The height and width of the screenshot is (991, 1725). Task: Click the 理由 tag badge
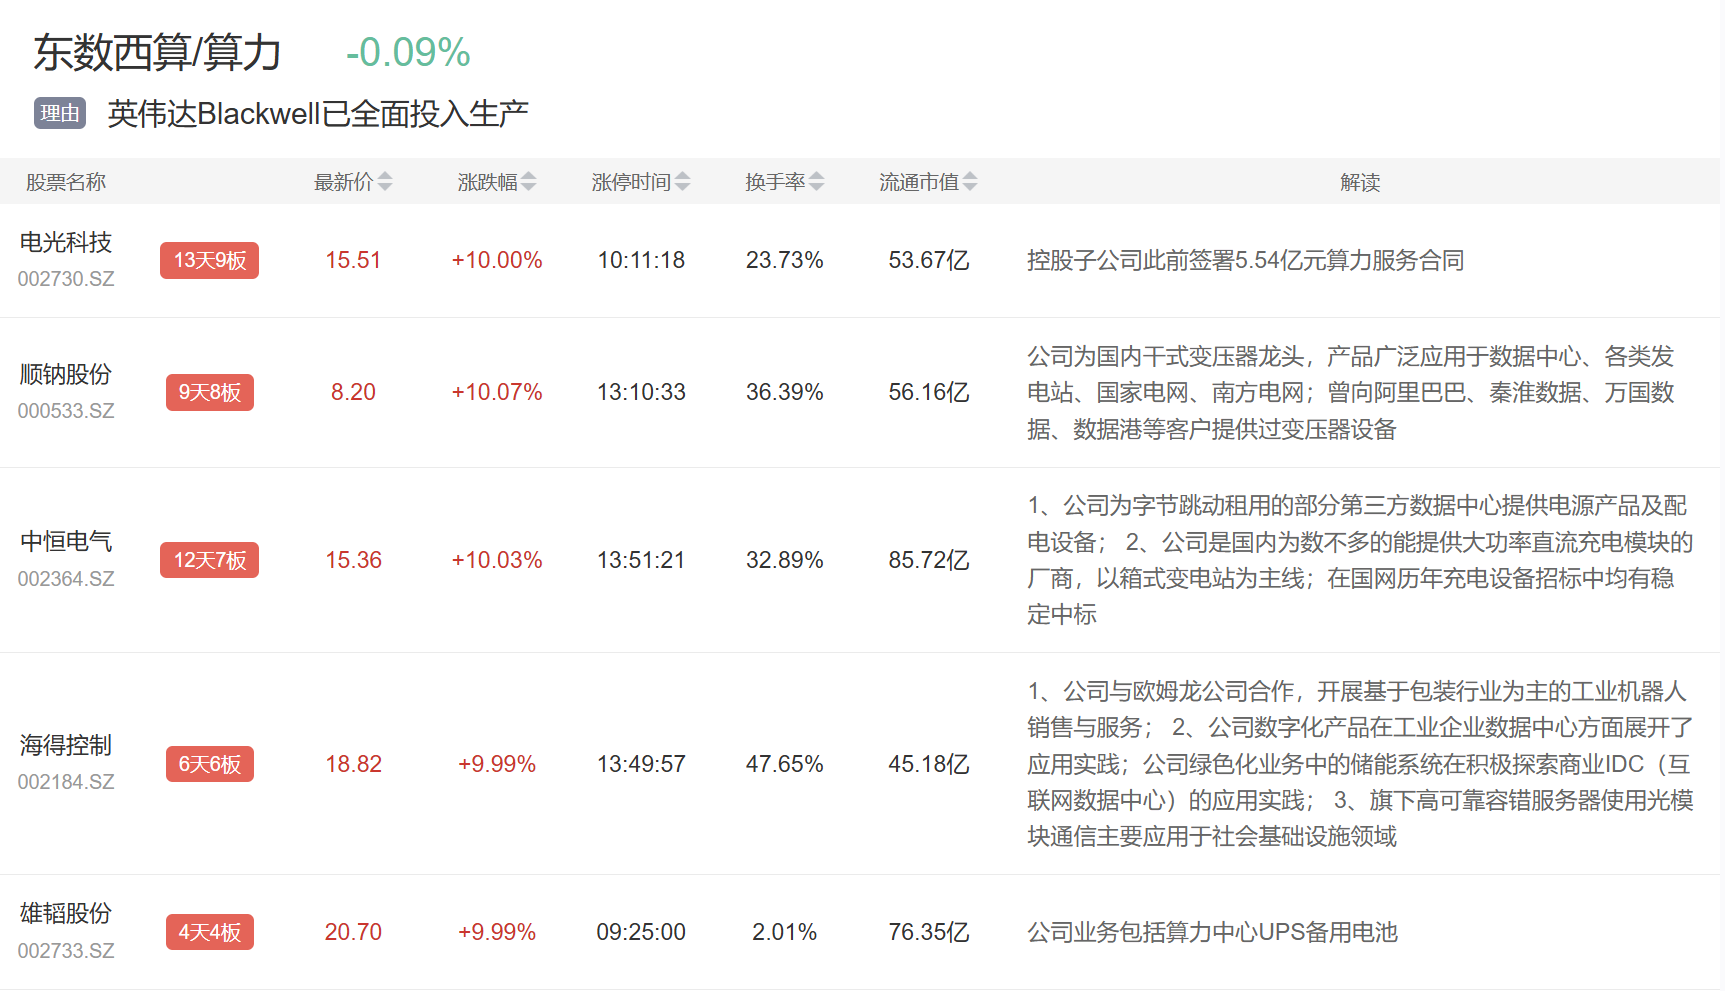tap(60, 113)
